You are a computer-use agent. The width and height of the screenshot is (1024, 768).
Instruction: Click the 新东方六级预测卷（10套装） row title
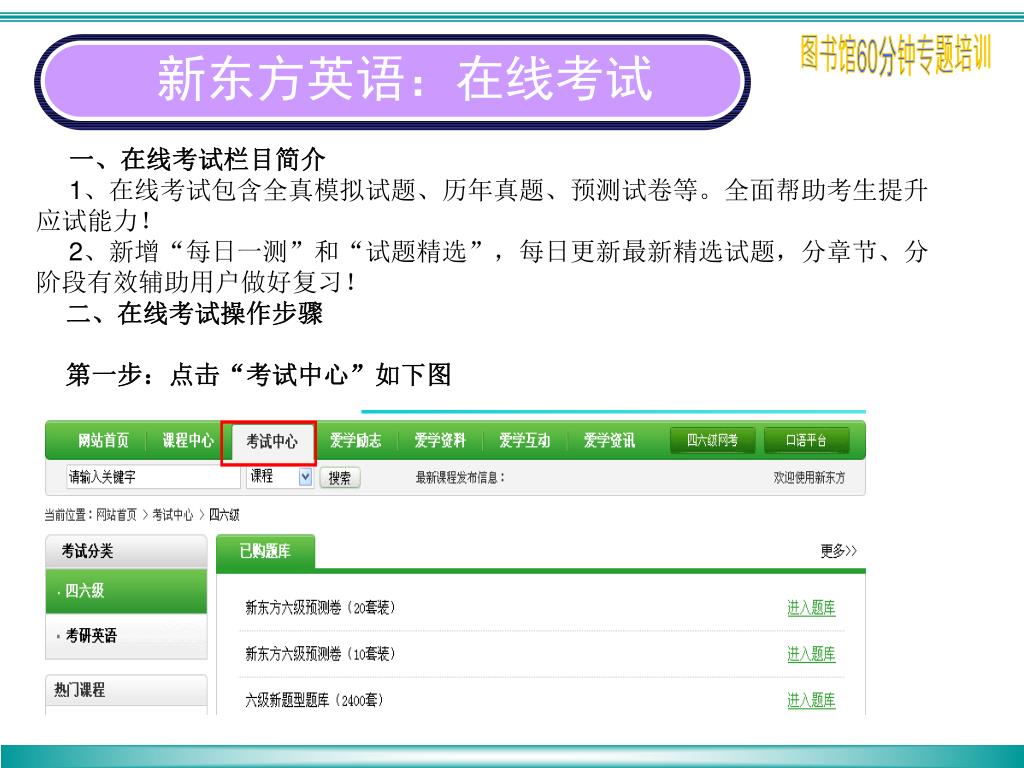pos(320,654)
